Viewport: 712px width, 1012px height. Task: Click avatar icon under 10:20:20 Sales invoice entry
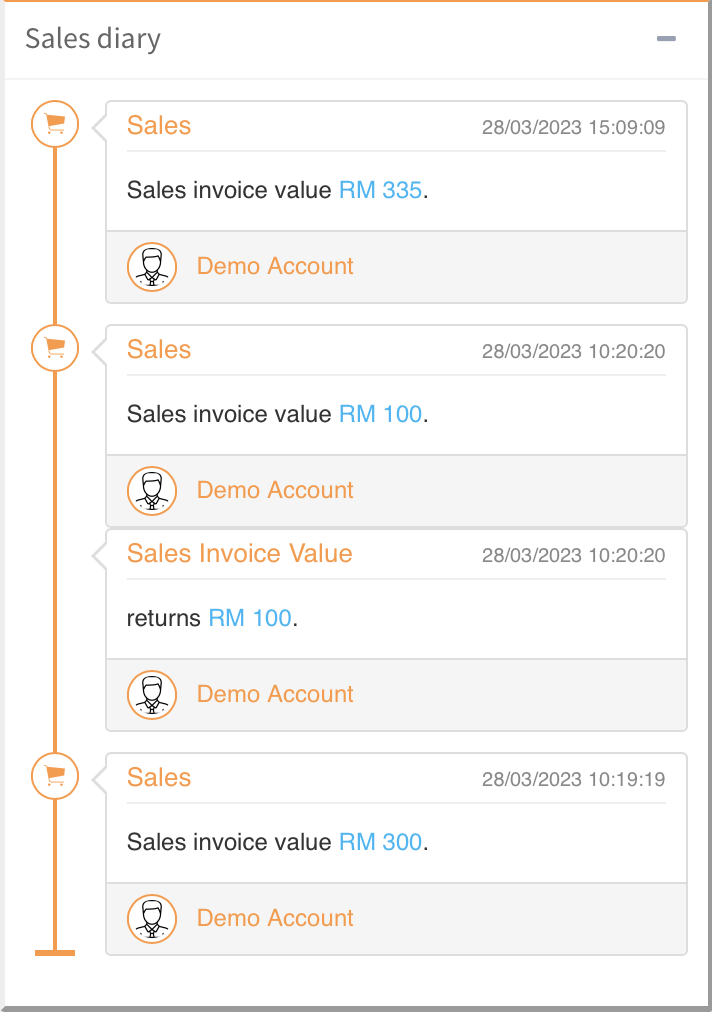click(152, 491)
